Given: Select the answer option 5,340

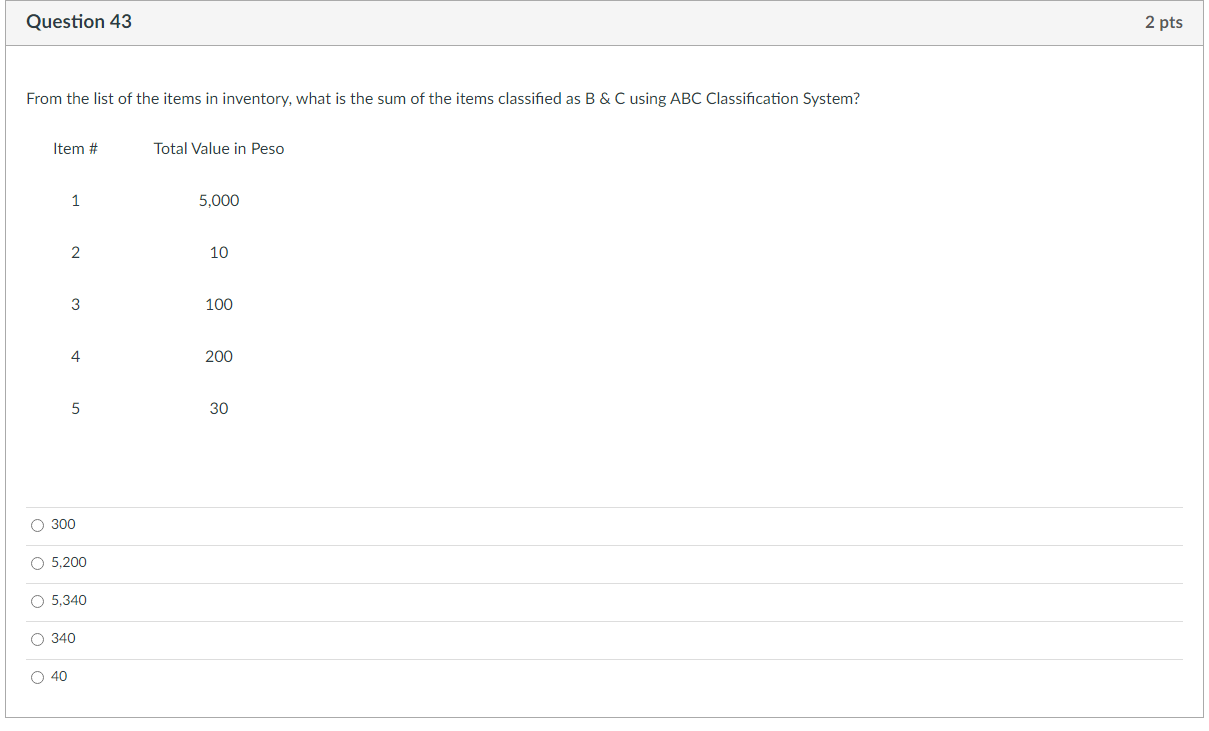Looking at the screenshot, I should (37, 600).
